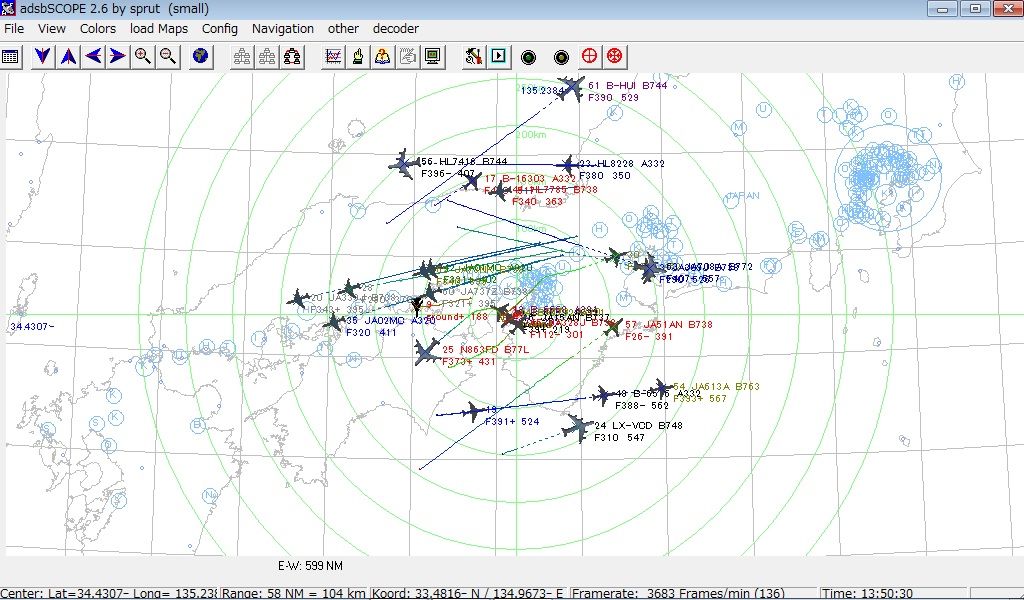The width and height of the screenshot is (1024, 600).
Task: Expand the Config menu
Action: pos(219,29)
